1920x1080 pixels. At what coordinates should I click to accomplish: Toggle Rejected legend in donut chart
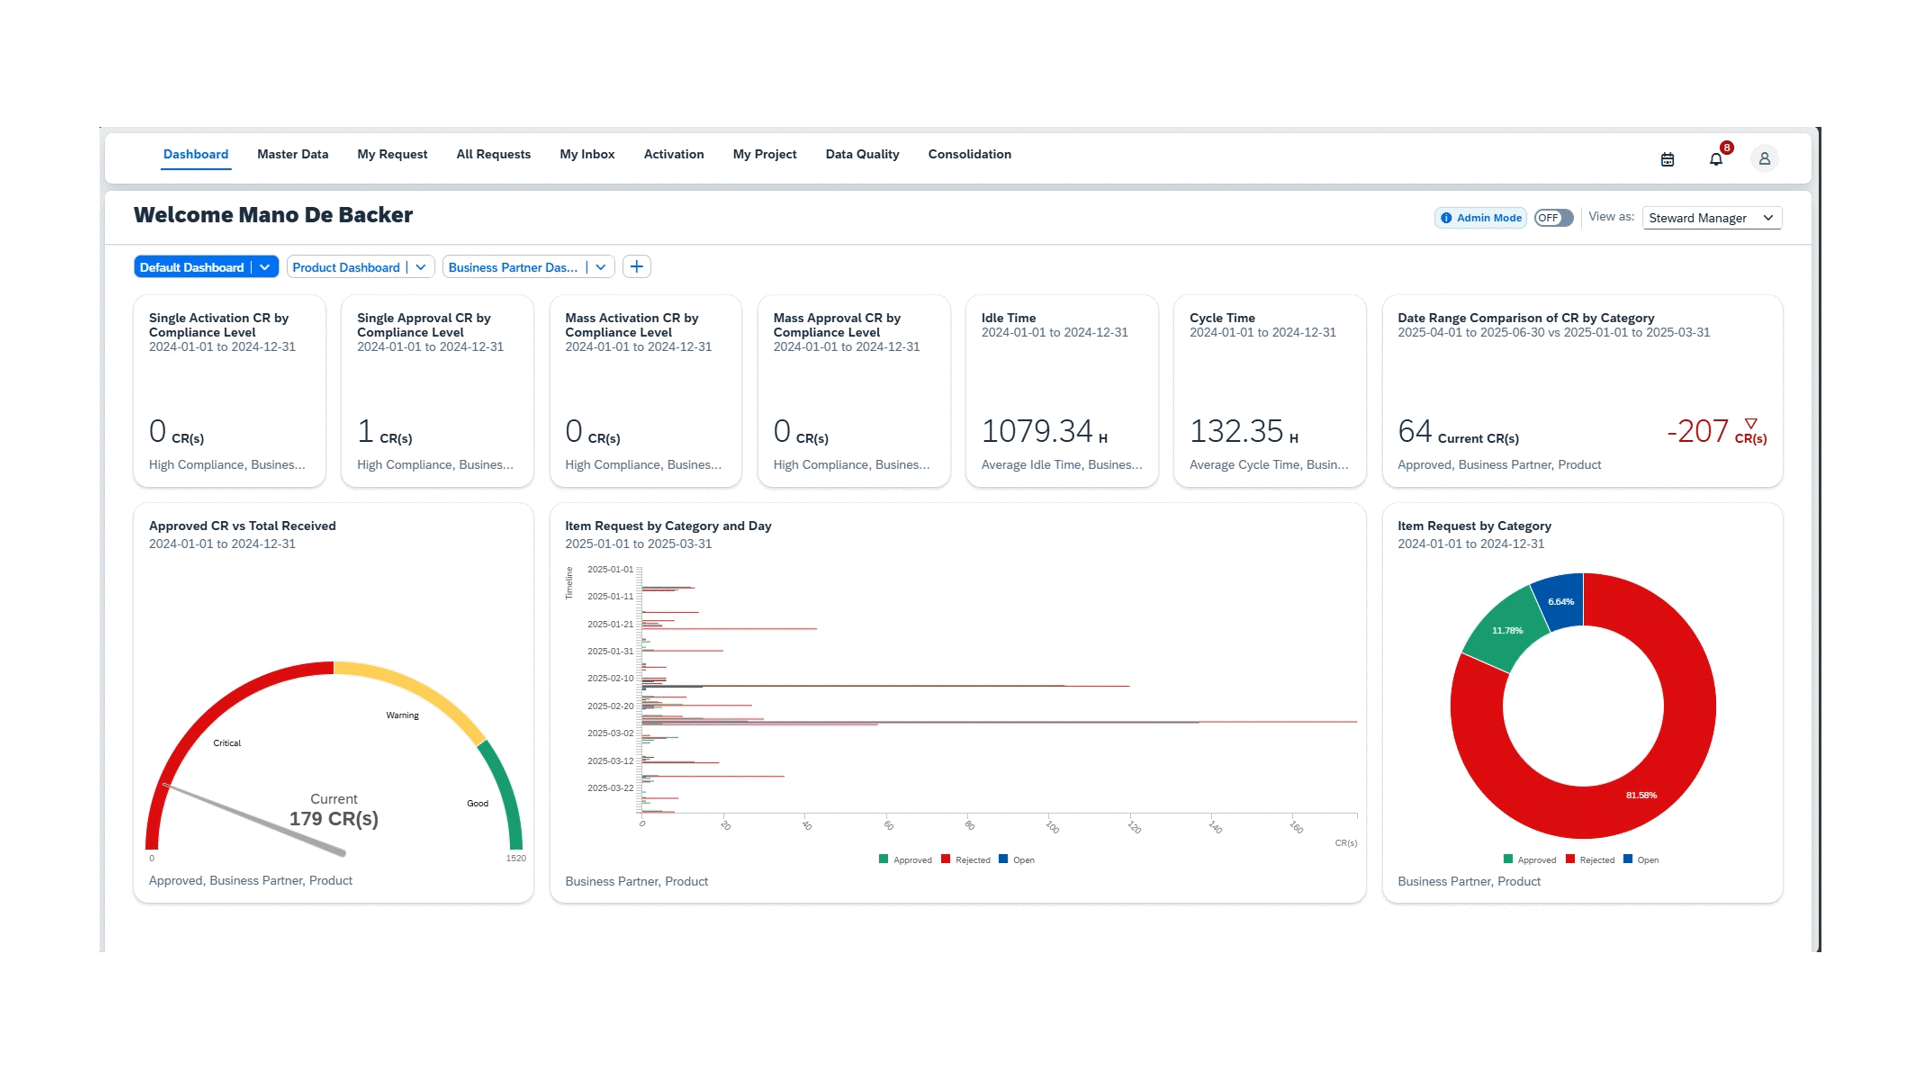tap(1590, 860)
